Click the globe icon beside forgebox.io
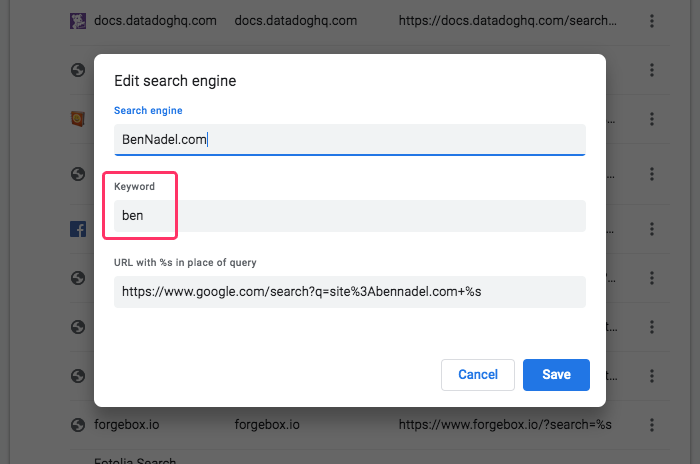Viewport: 700px width, 464px height. tap(77, 424)
